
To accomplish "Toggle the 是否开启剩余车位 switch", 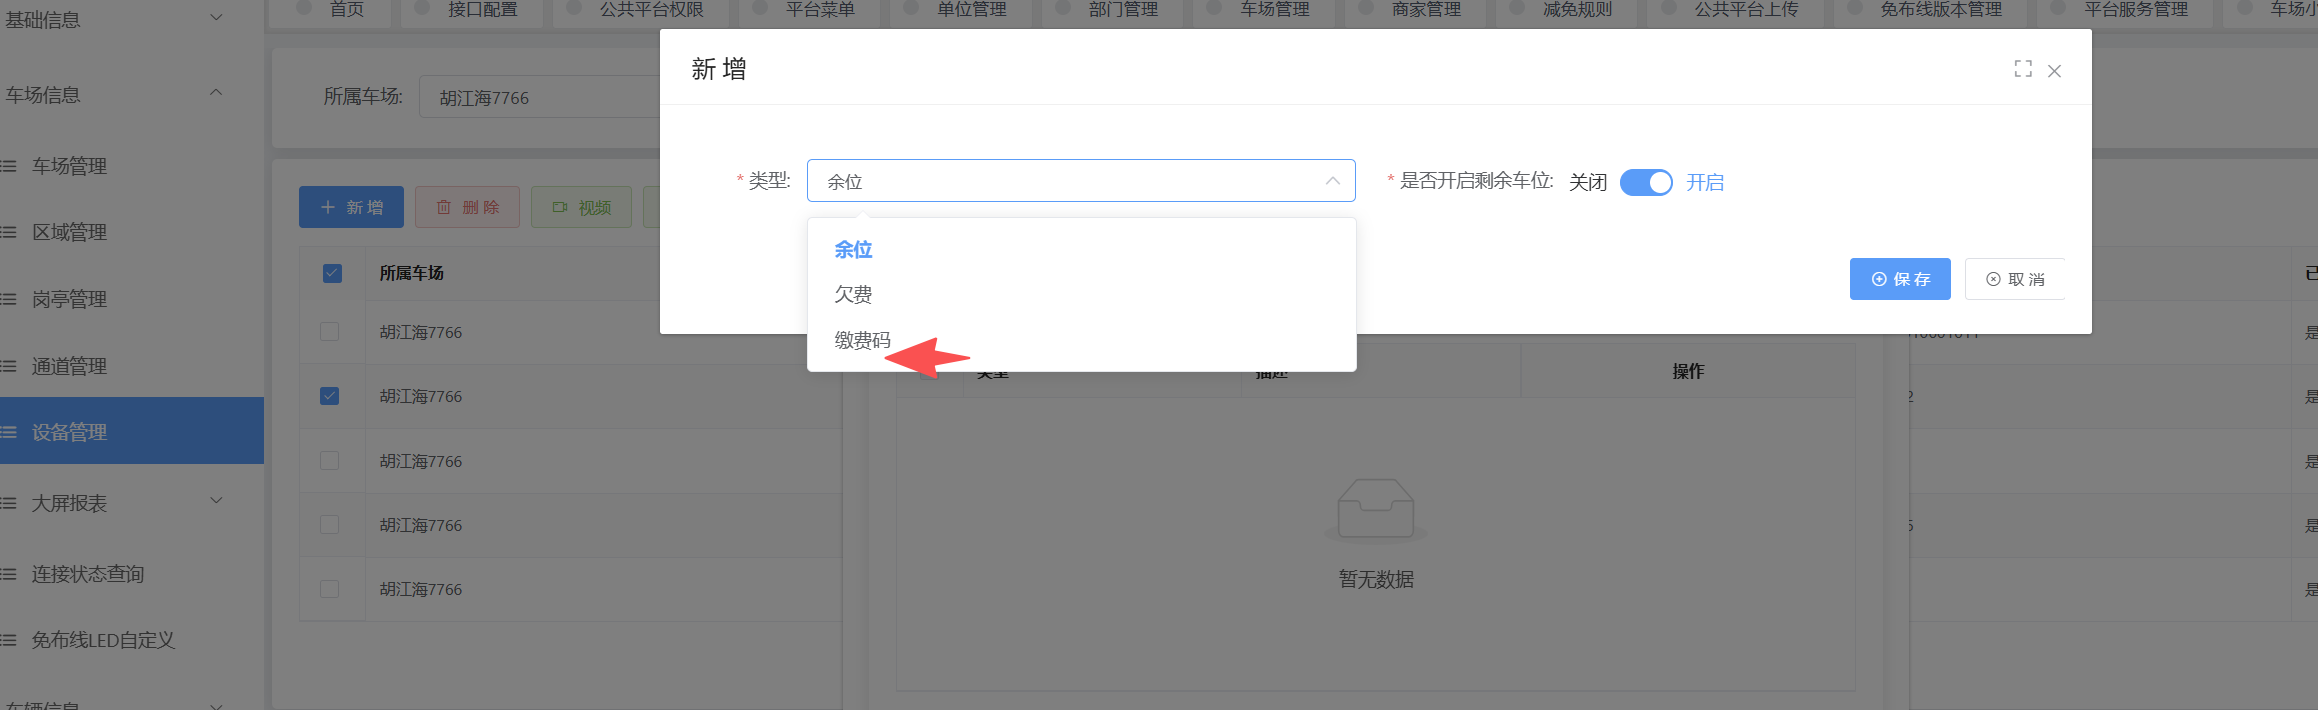I will click(1646, 182).
